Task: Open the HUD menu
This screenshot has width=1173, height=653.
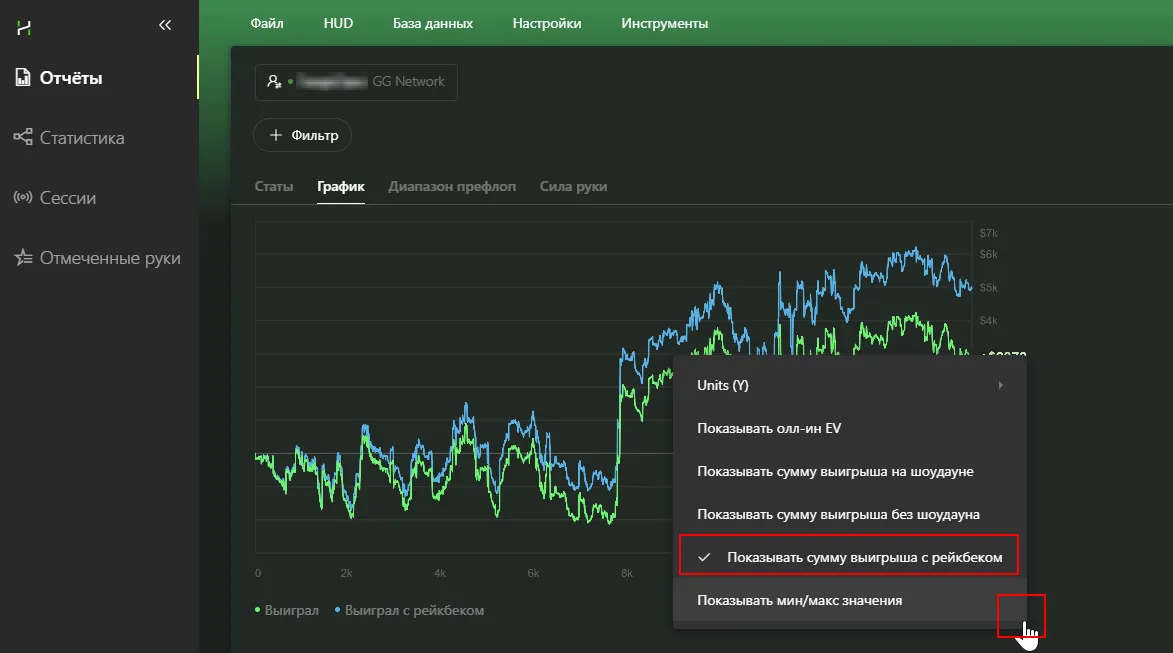Action: point(338,23)
